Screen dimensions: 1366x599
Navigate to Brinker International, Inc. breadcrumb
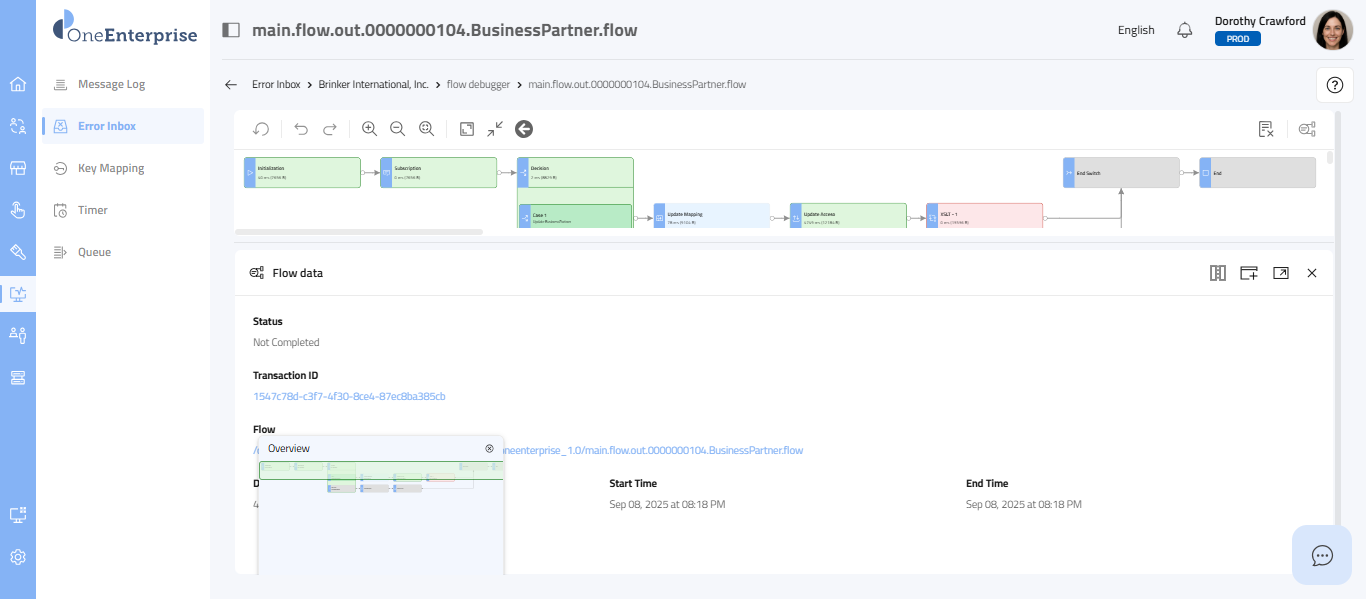(373, 85)
